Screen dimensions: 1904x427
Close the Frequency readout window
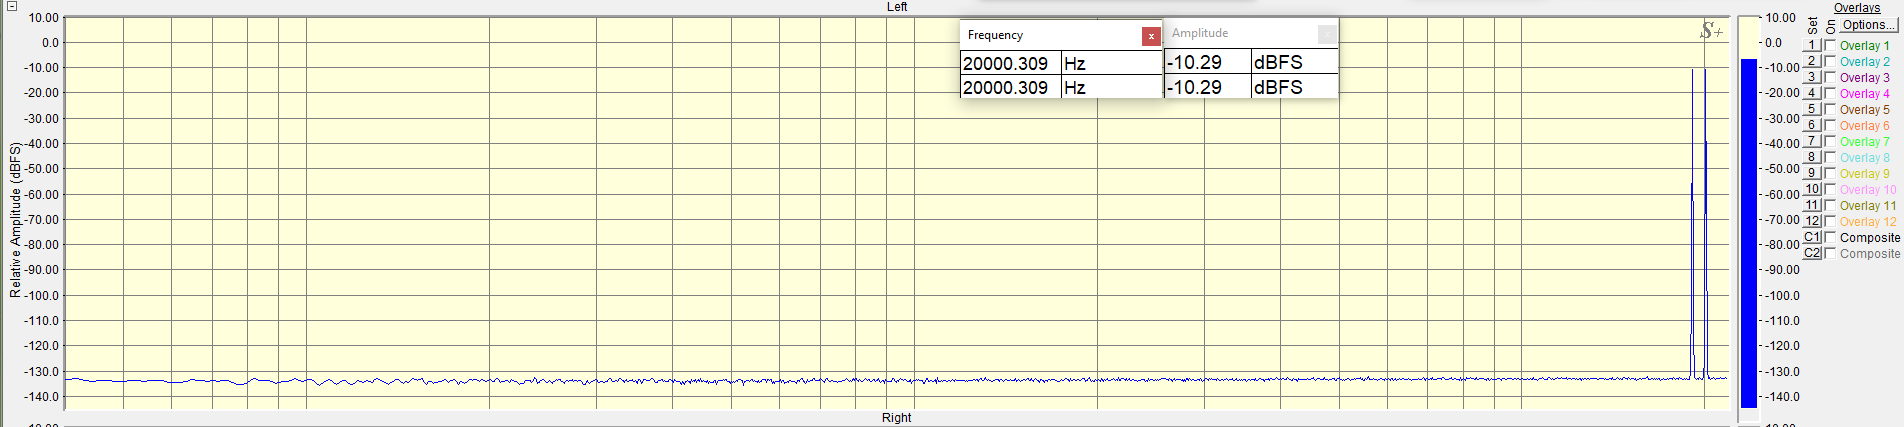(x=1151, y=36)
